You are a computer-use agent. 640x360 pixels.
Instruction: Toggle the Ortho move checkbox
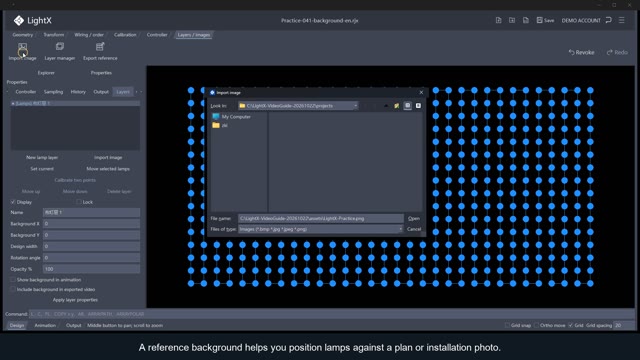click(x=536, y=325)
